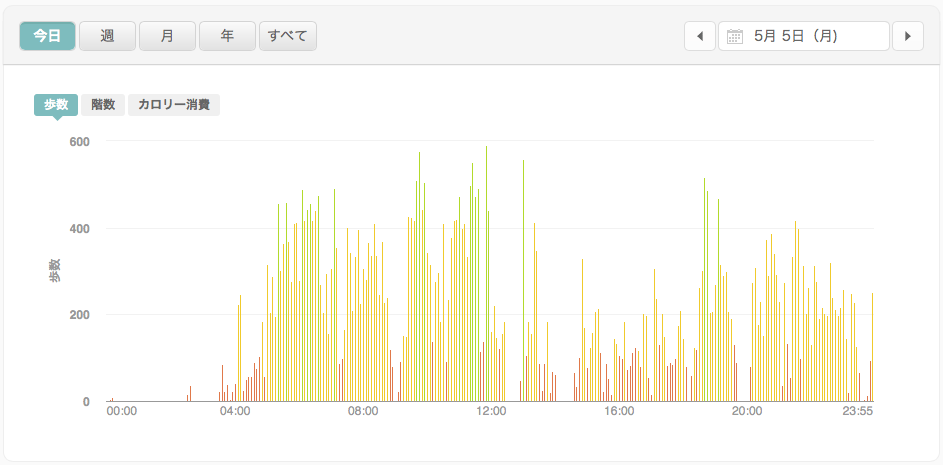Select the カロリー消費 chart tab
Screen dimensions: 943x465
pyautogui.click(x=174, y=105)
